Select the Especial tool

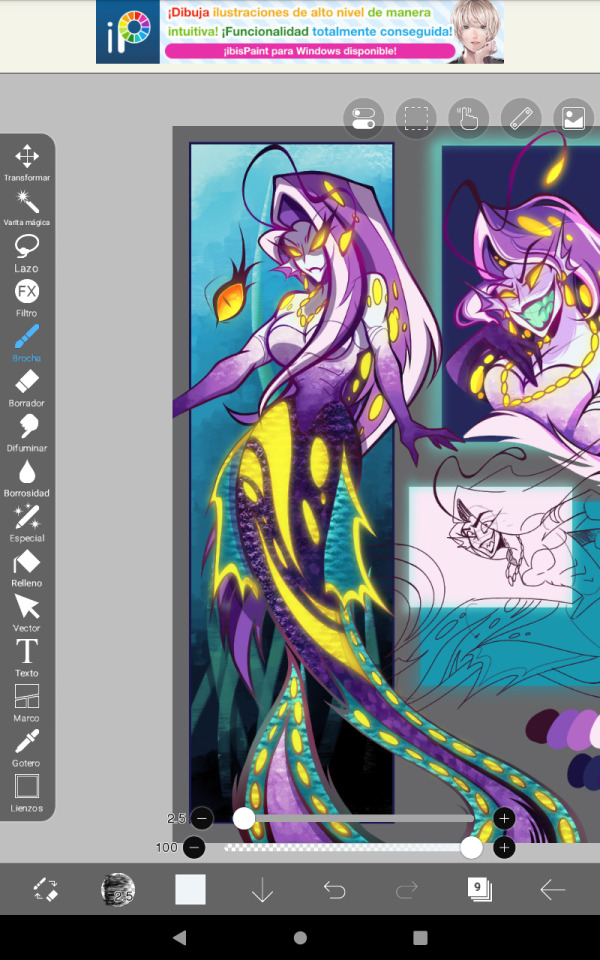(27, 523)
